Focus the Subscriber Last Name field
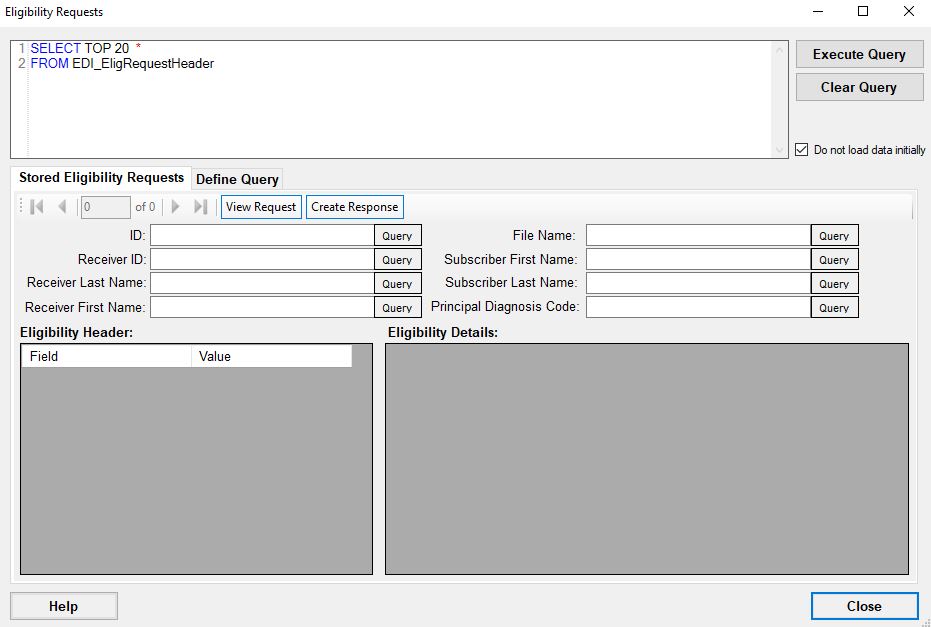 pyautogui.click(x=698, y=283)
